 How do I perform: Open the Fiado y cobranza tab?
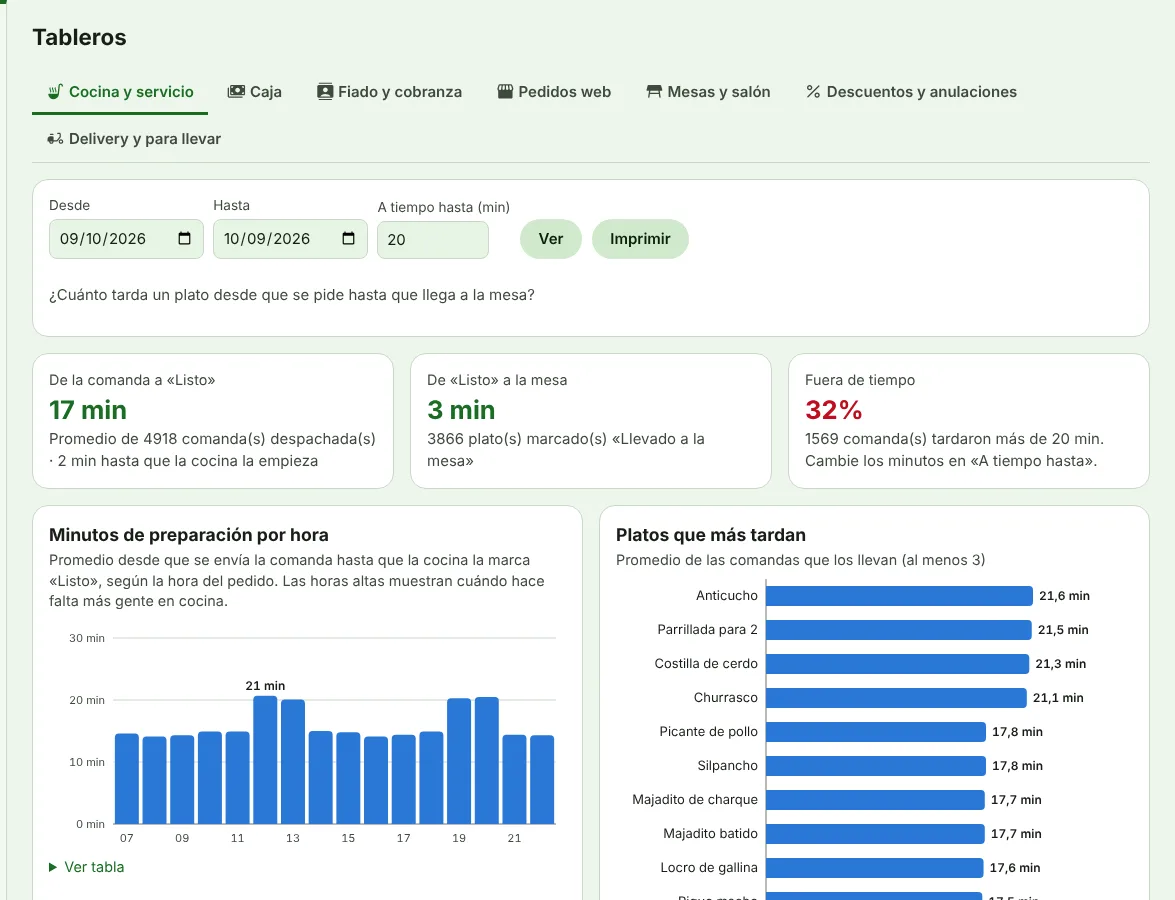390,91
